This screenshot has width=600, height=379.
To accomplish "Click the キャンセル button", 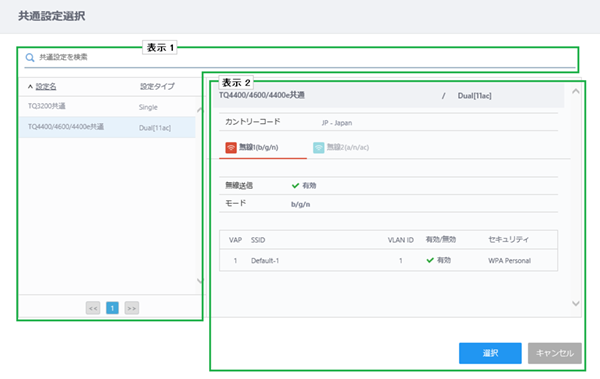I will pos(555,353).
